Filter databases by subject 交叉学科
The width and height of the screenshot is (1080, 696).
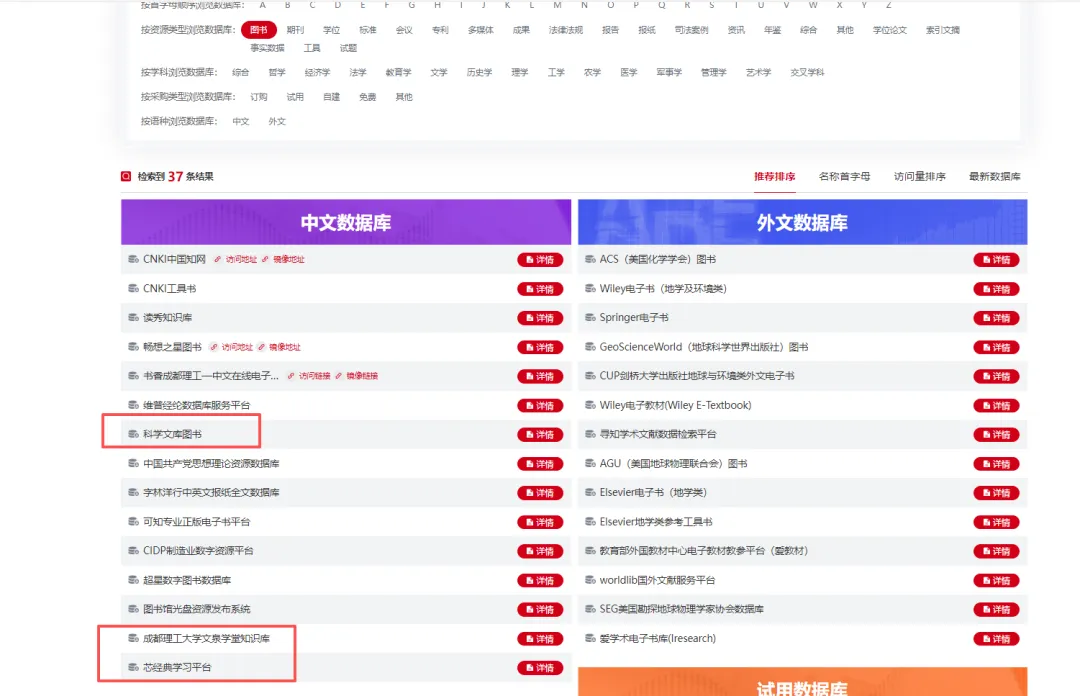[x=807, y=72]
